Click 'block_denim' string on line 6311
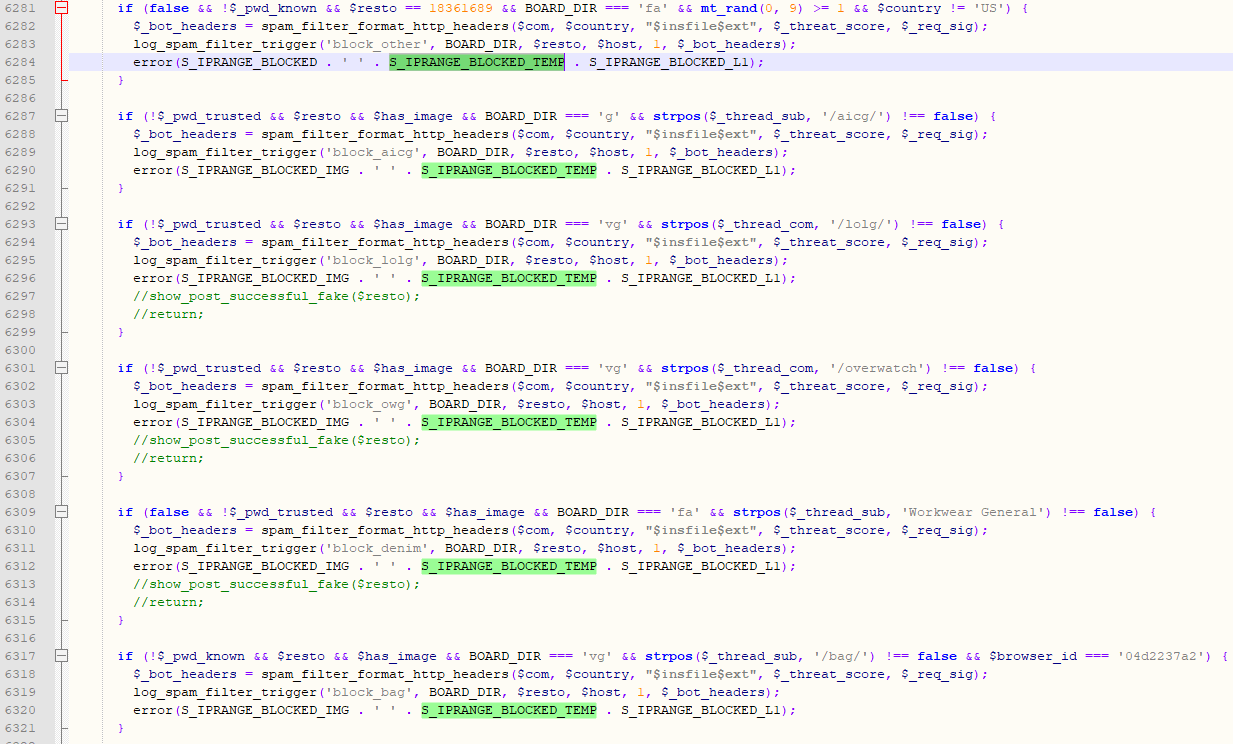The image size is (1233, 744). point(377,548)
